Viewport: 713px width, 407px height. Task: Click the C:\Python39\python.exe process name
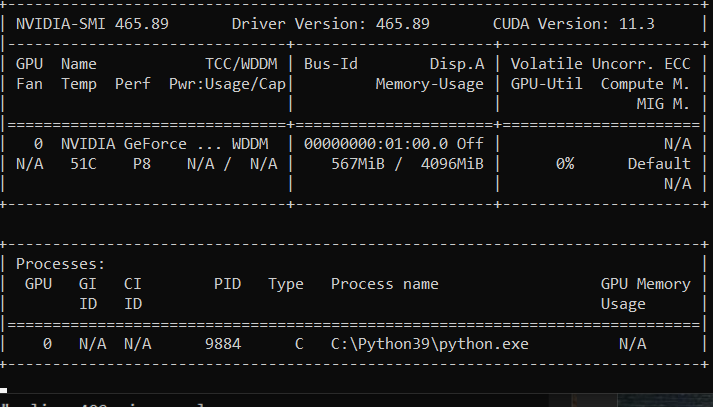coord(429,343)
